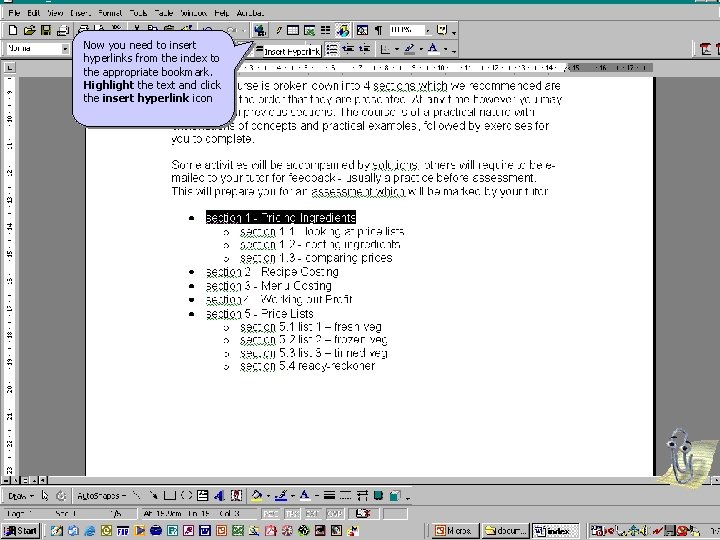Open the AutoShapes menu
Screen dimensions: 720x540
[x=101, y=496]
